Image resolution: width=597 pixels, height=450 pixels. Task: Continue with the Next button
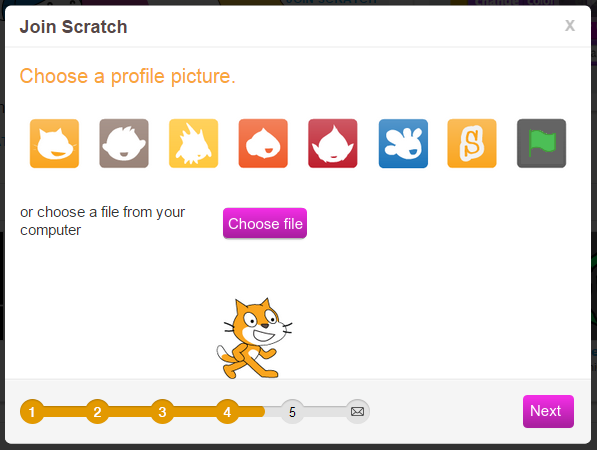(x=548, y=412)
